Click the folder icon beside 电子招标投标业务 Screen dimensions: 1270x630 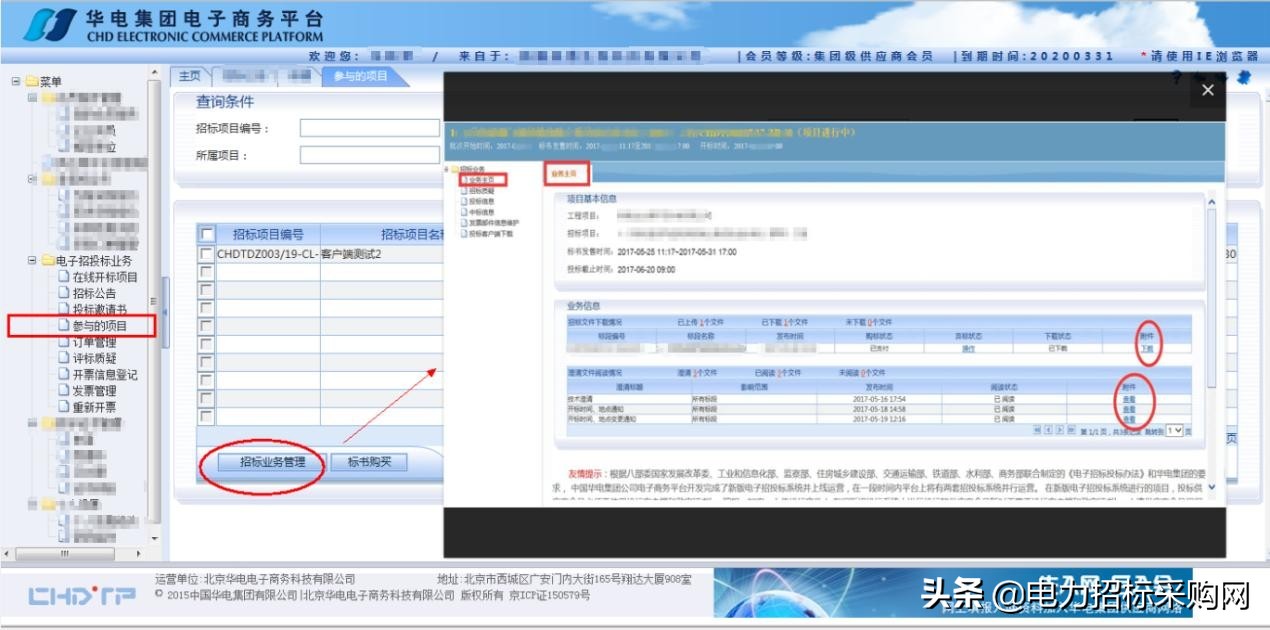coord(47,260)
